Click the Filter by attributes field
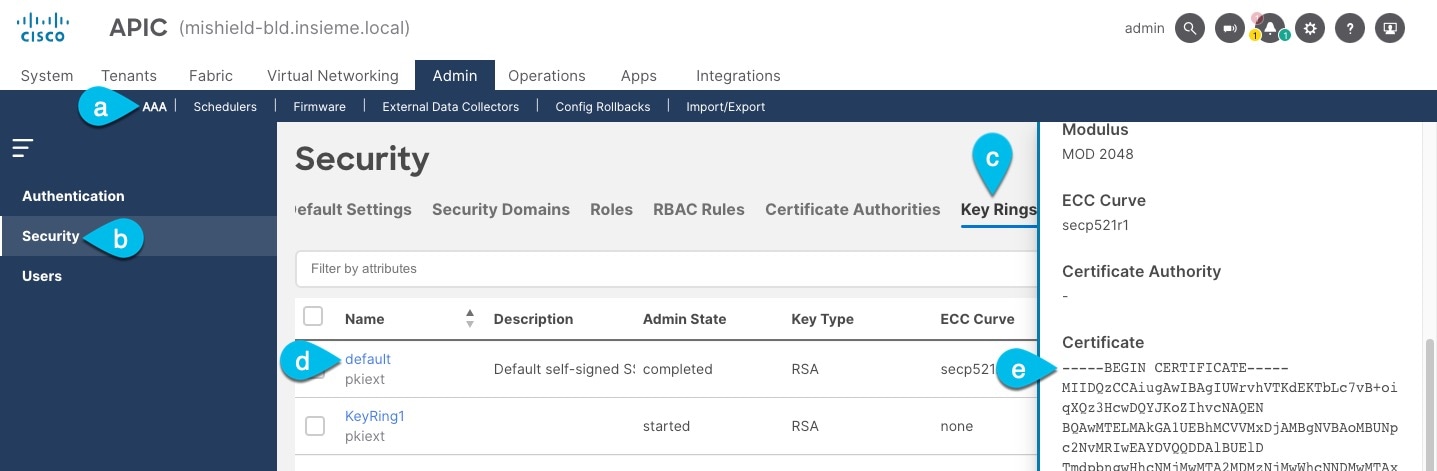The width and height of the screenshot is (1437, 471). (666, 268)
